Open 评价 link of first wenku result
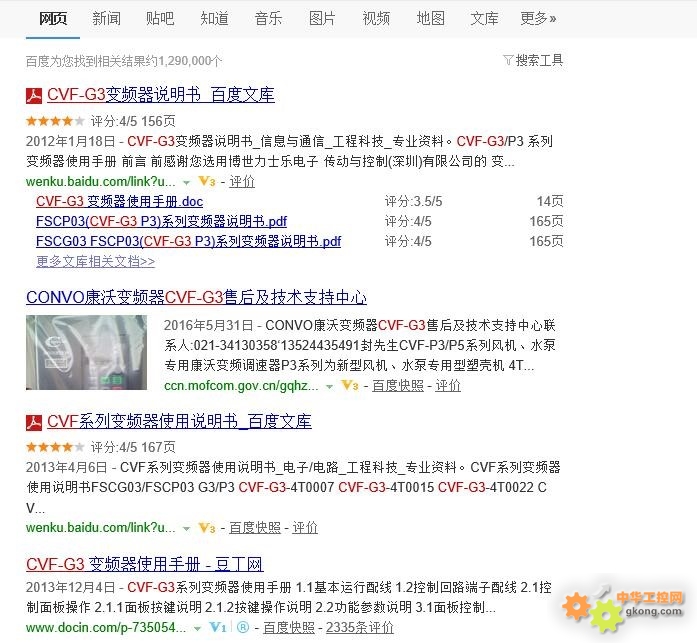 (242, 181)
